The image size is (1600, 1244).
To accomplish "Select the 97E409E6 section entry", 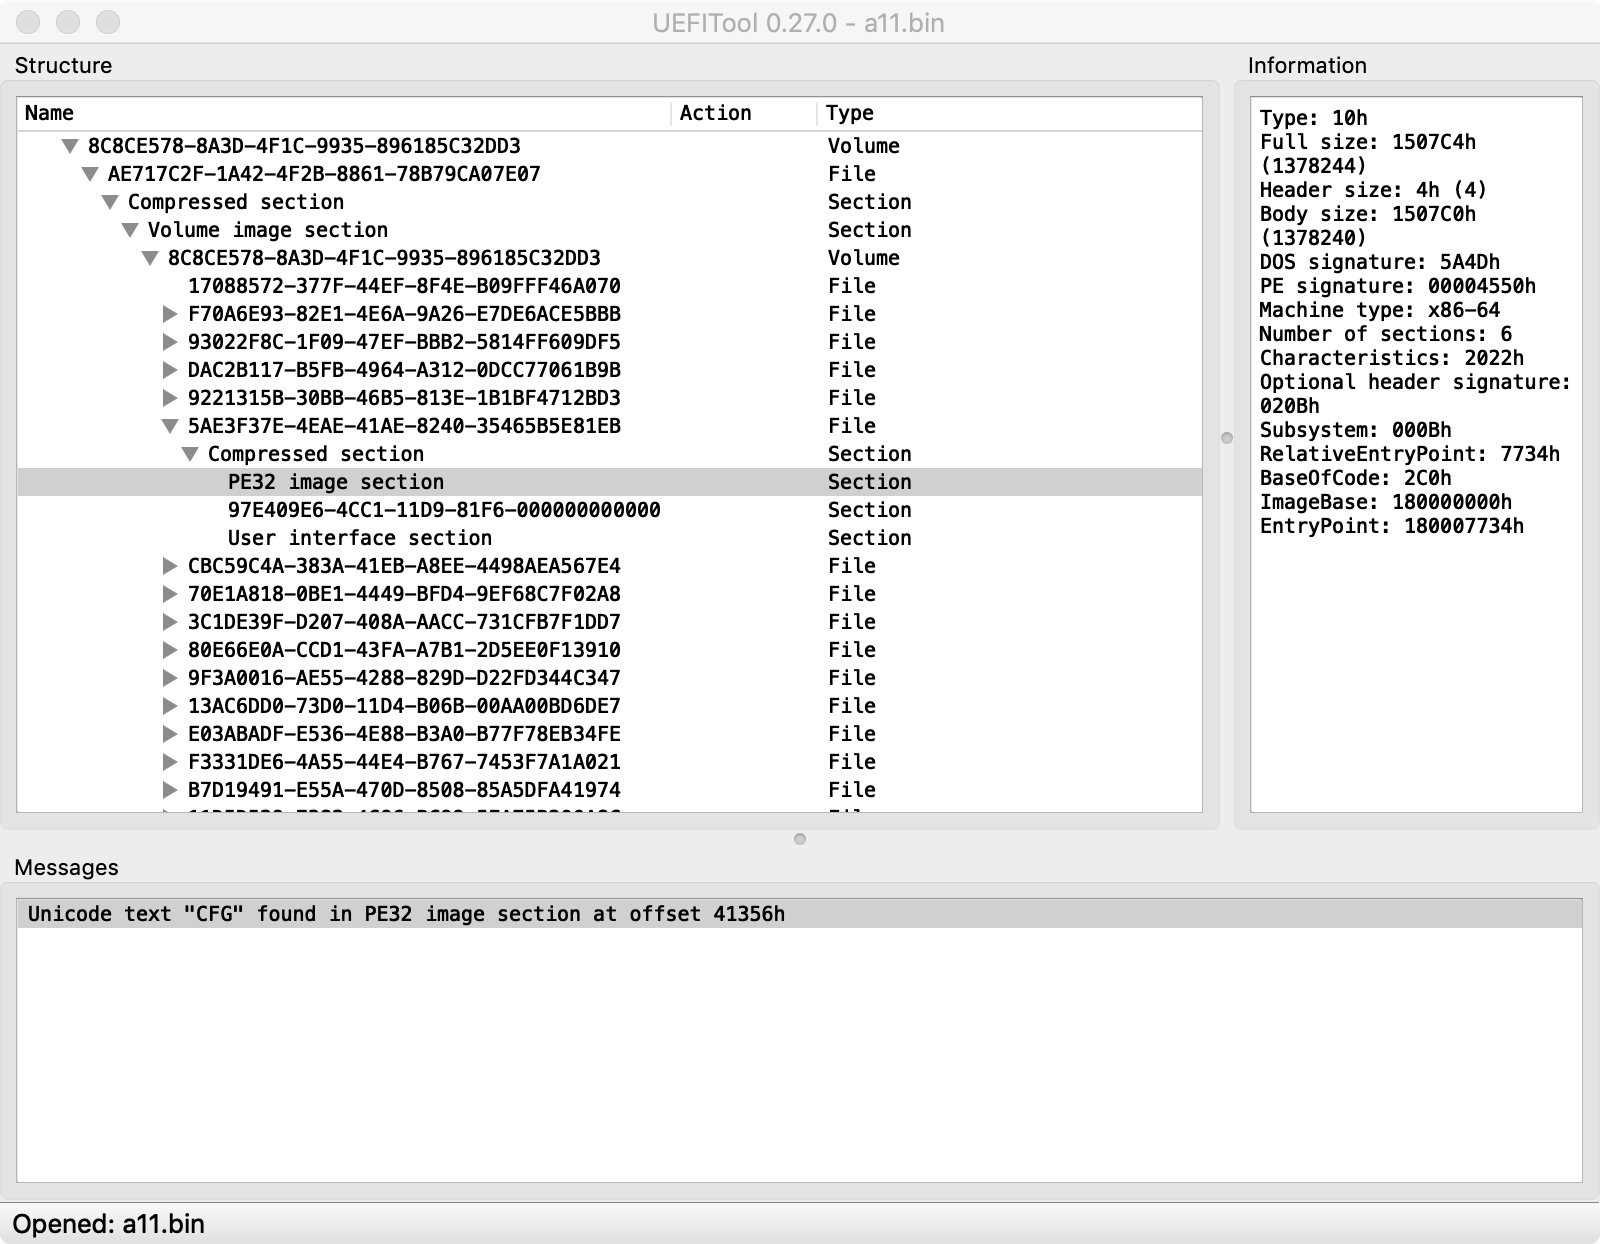I will click(444, 510).
